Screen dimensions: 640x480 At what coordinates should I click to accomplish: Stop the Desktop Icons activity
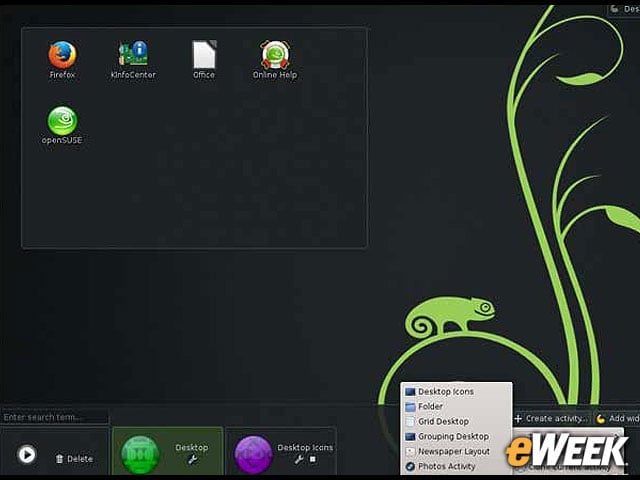click(313, 459)
